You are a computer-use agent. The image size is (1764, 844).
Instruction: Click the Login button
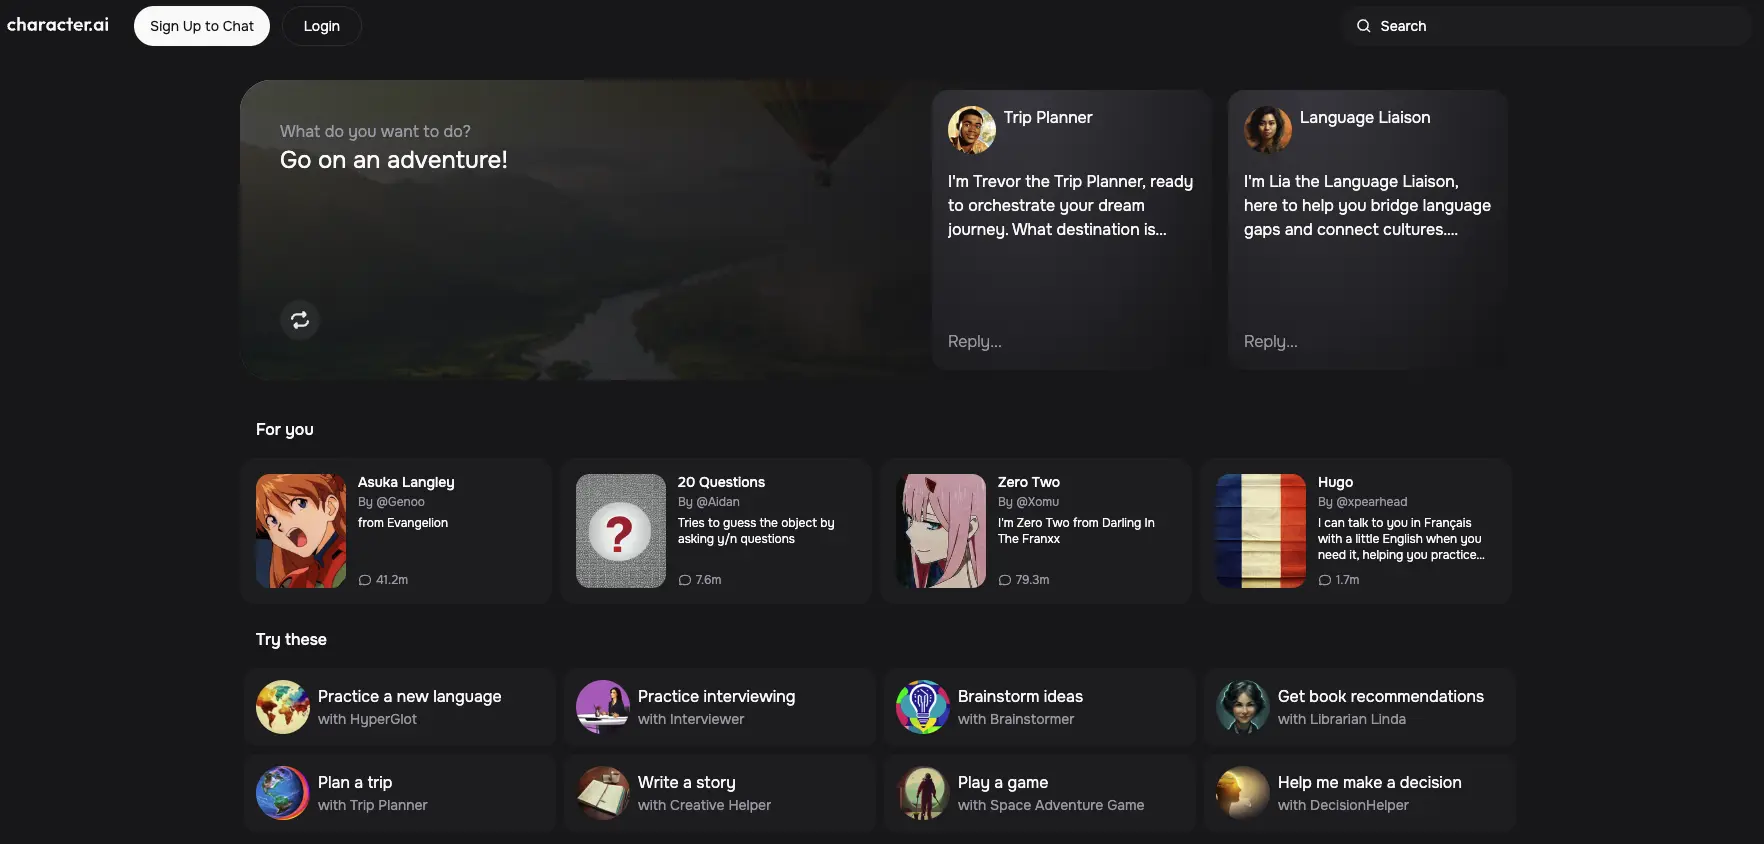point(321,26)
